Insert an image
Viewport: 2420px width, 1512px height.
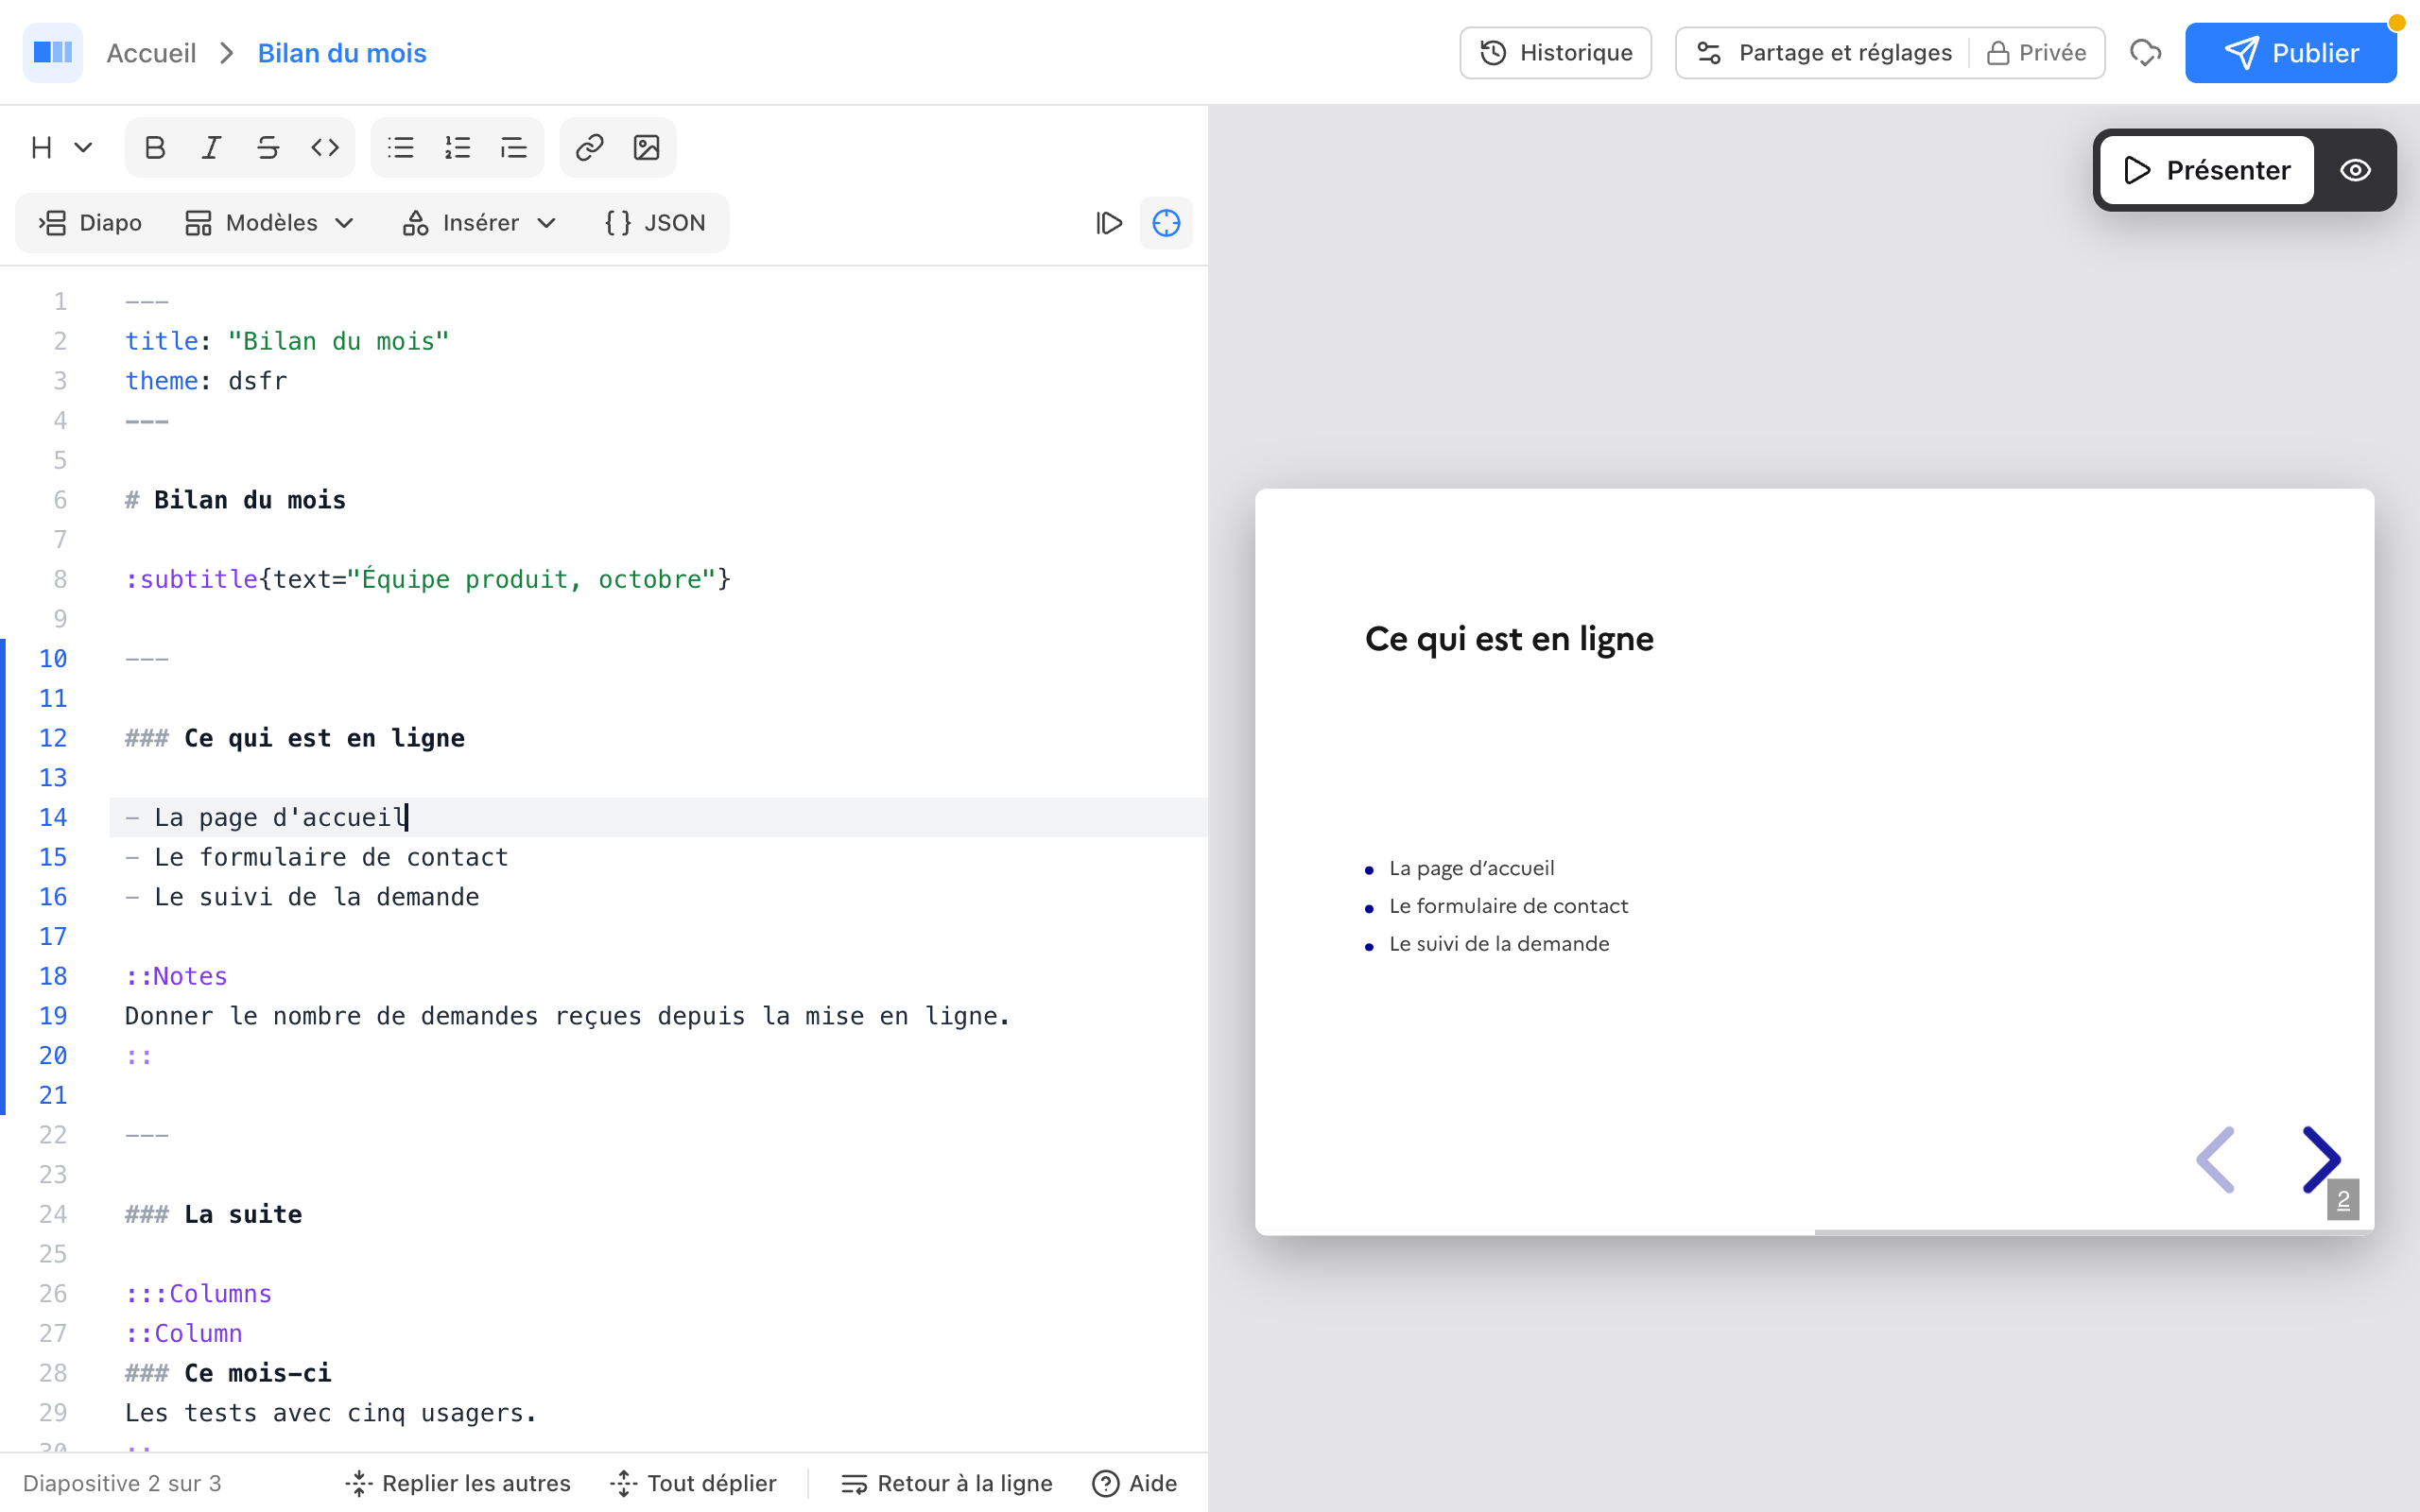(x=646, y=148)
